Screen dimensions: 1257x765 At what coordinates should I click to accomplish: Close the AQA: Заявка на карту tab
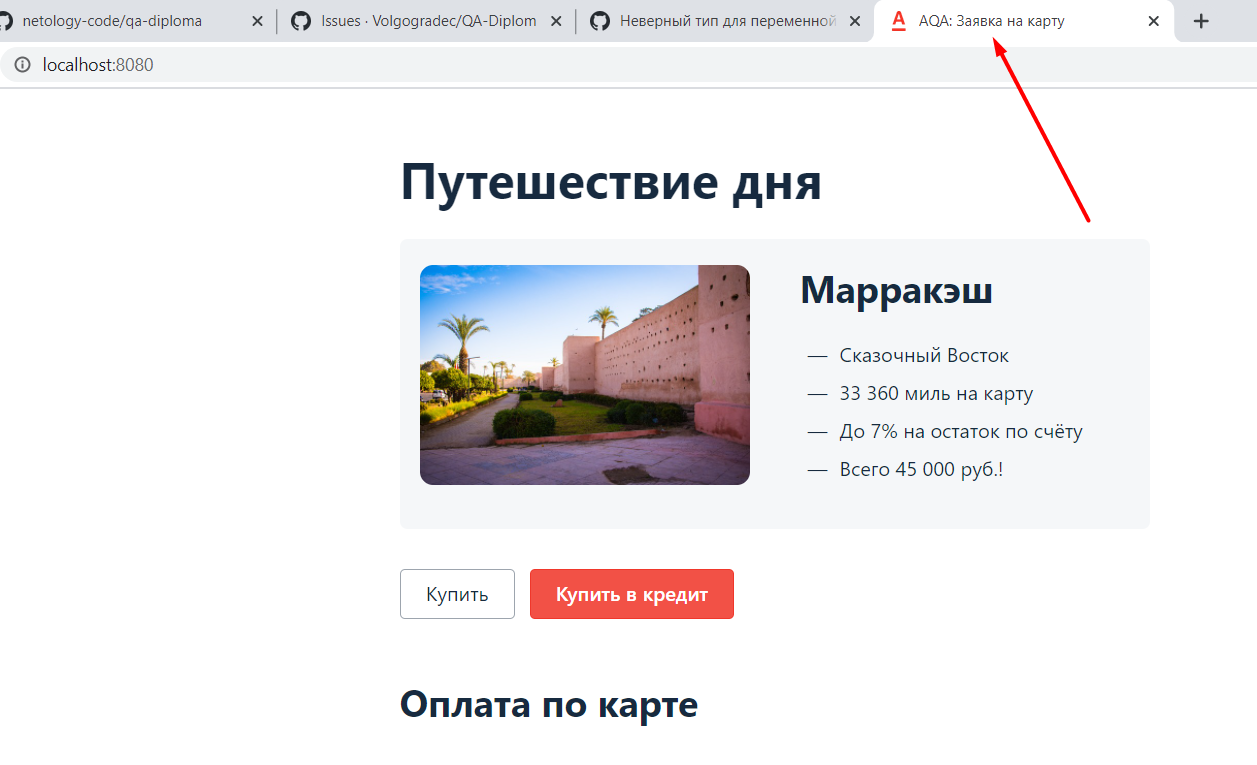click(x=1153, y=21)
